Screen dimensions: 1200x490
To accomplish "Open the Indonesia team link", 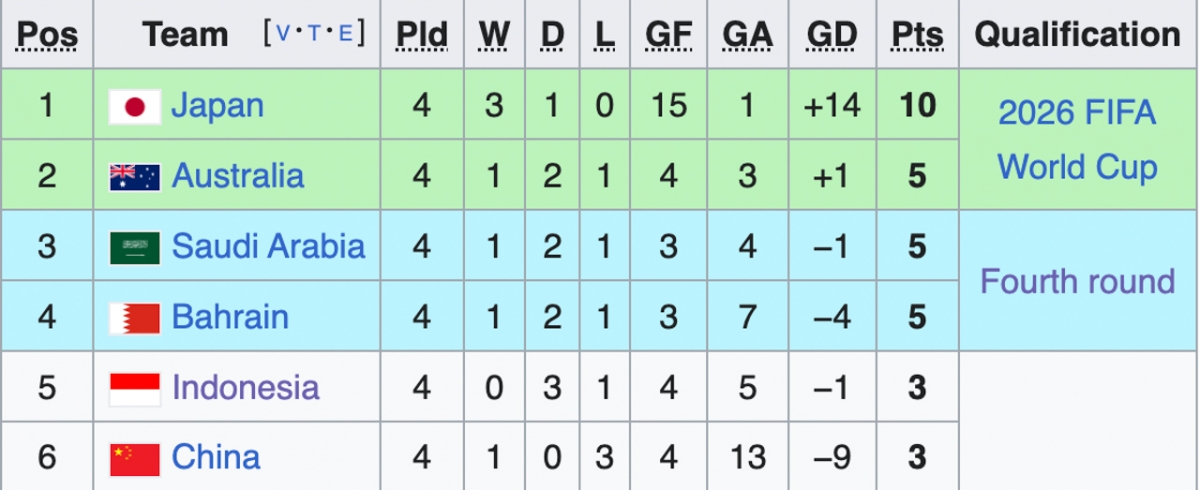I will coord(246,387).
